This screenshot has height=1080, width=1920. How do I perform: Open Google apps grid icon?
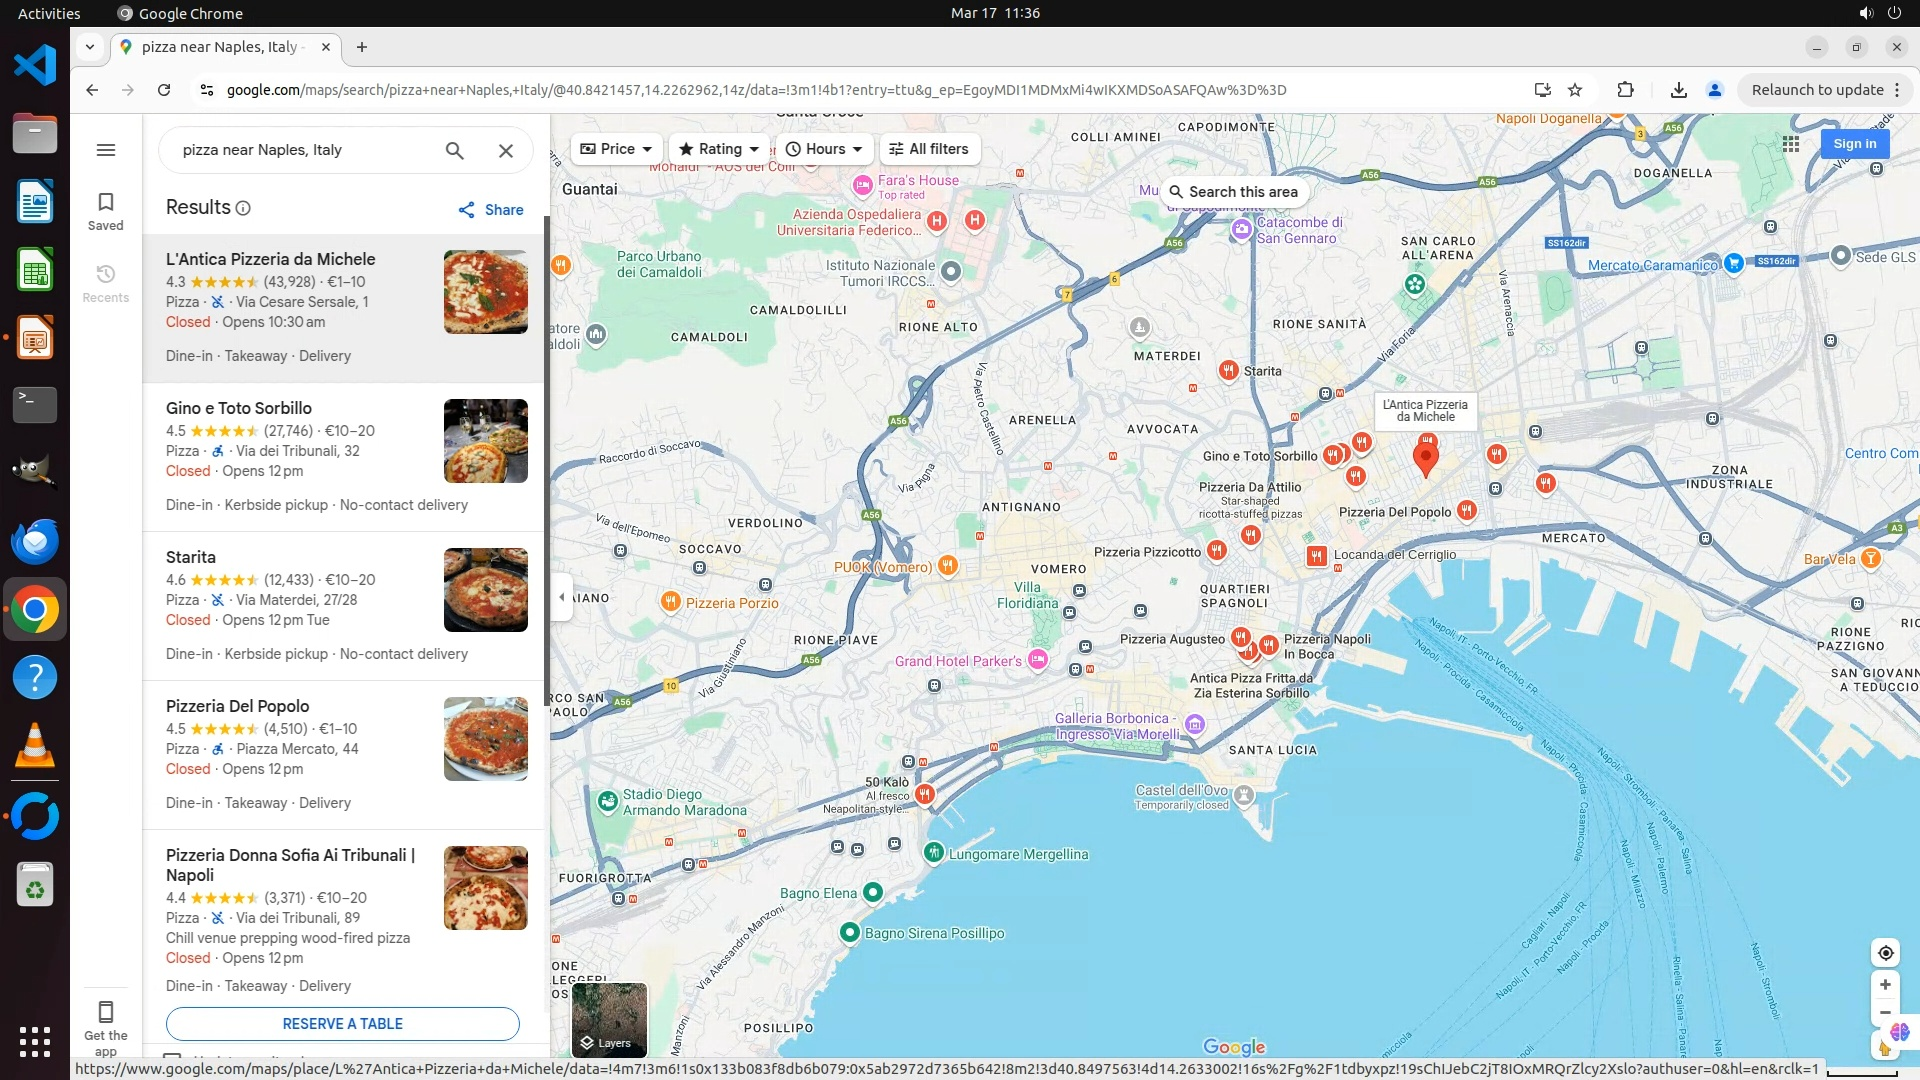pos(1791,144)
